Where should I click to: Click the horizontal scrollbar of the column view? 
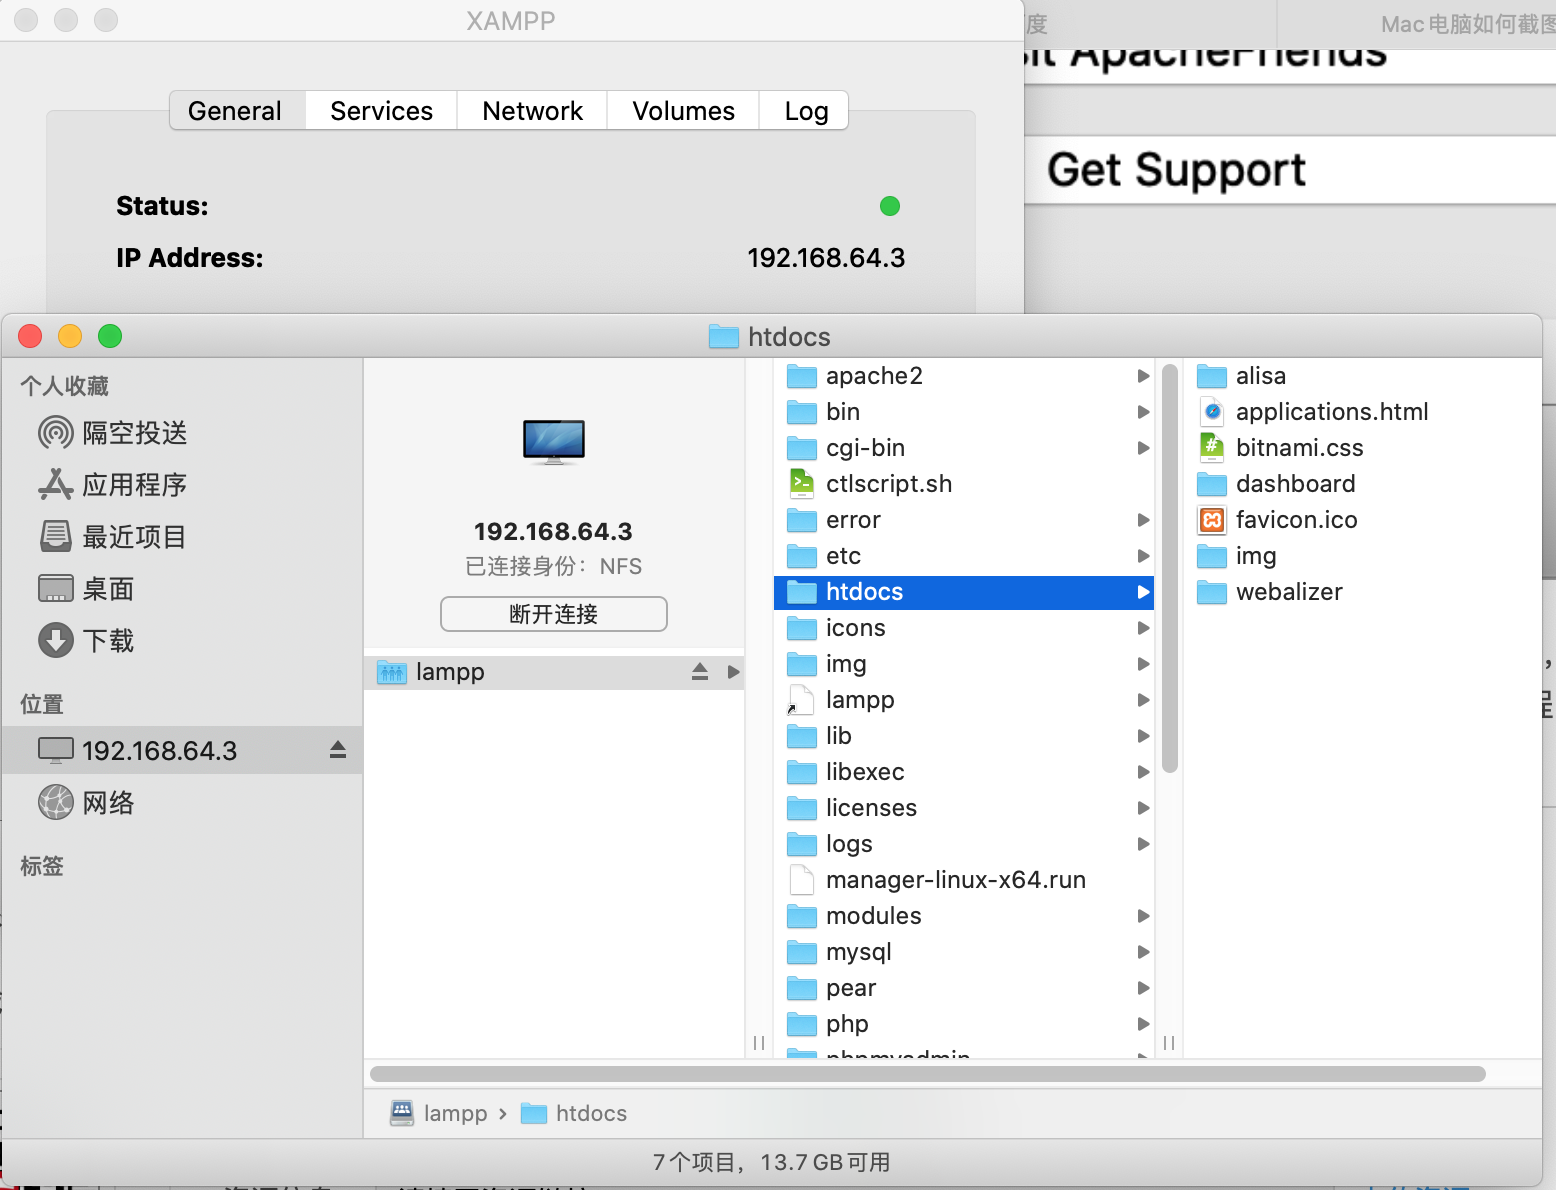pyautogui.click(x=928, y=1074)
